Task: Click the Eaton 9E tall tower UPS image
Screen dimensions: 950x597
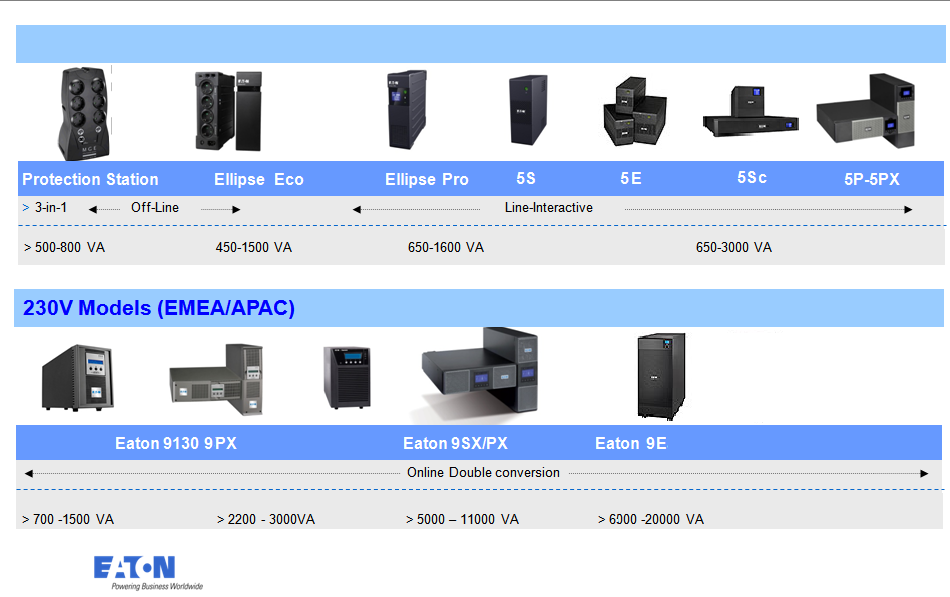Action: (661, 376)
